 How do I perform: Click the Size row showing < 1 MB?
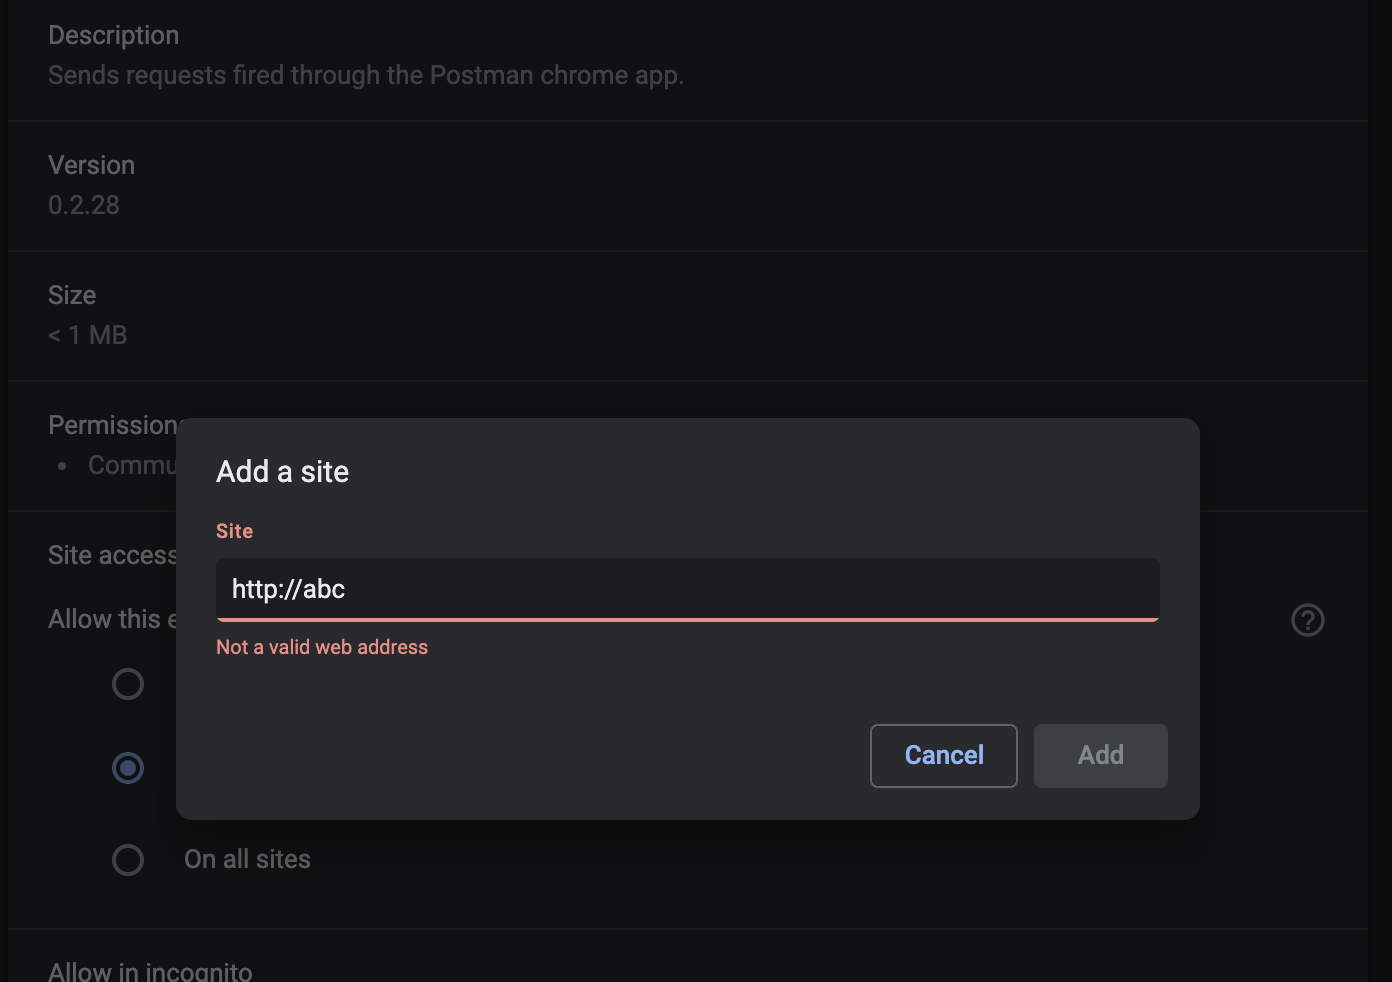coord(87,334)
